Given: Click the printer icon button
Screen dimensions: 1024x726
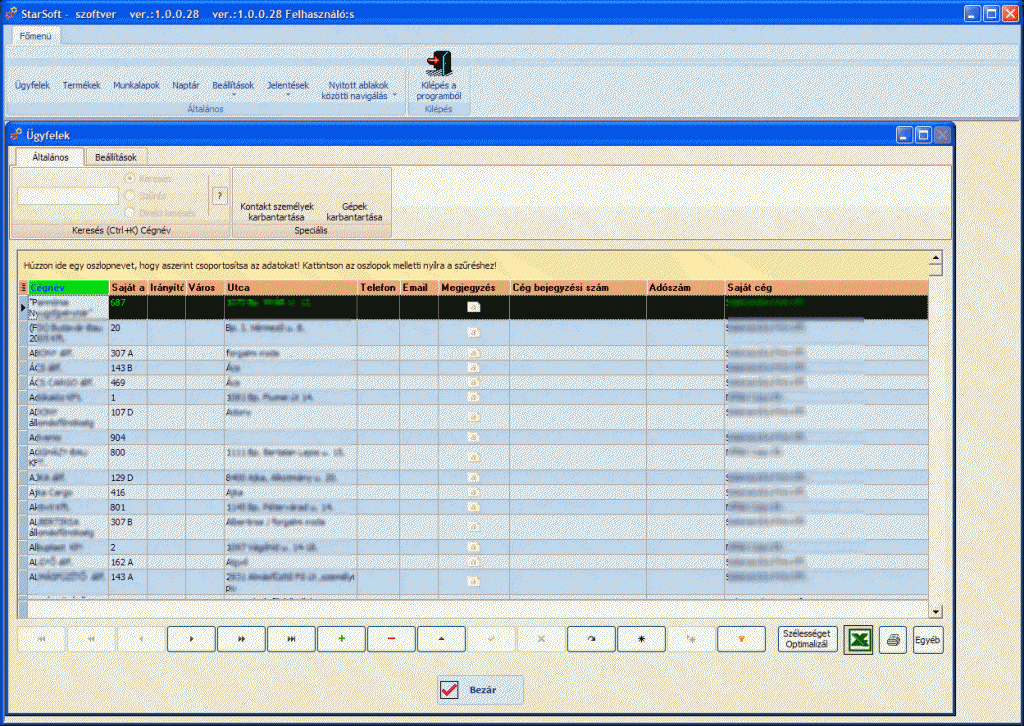Looking at the screenshot, I should point(892,639).
